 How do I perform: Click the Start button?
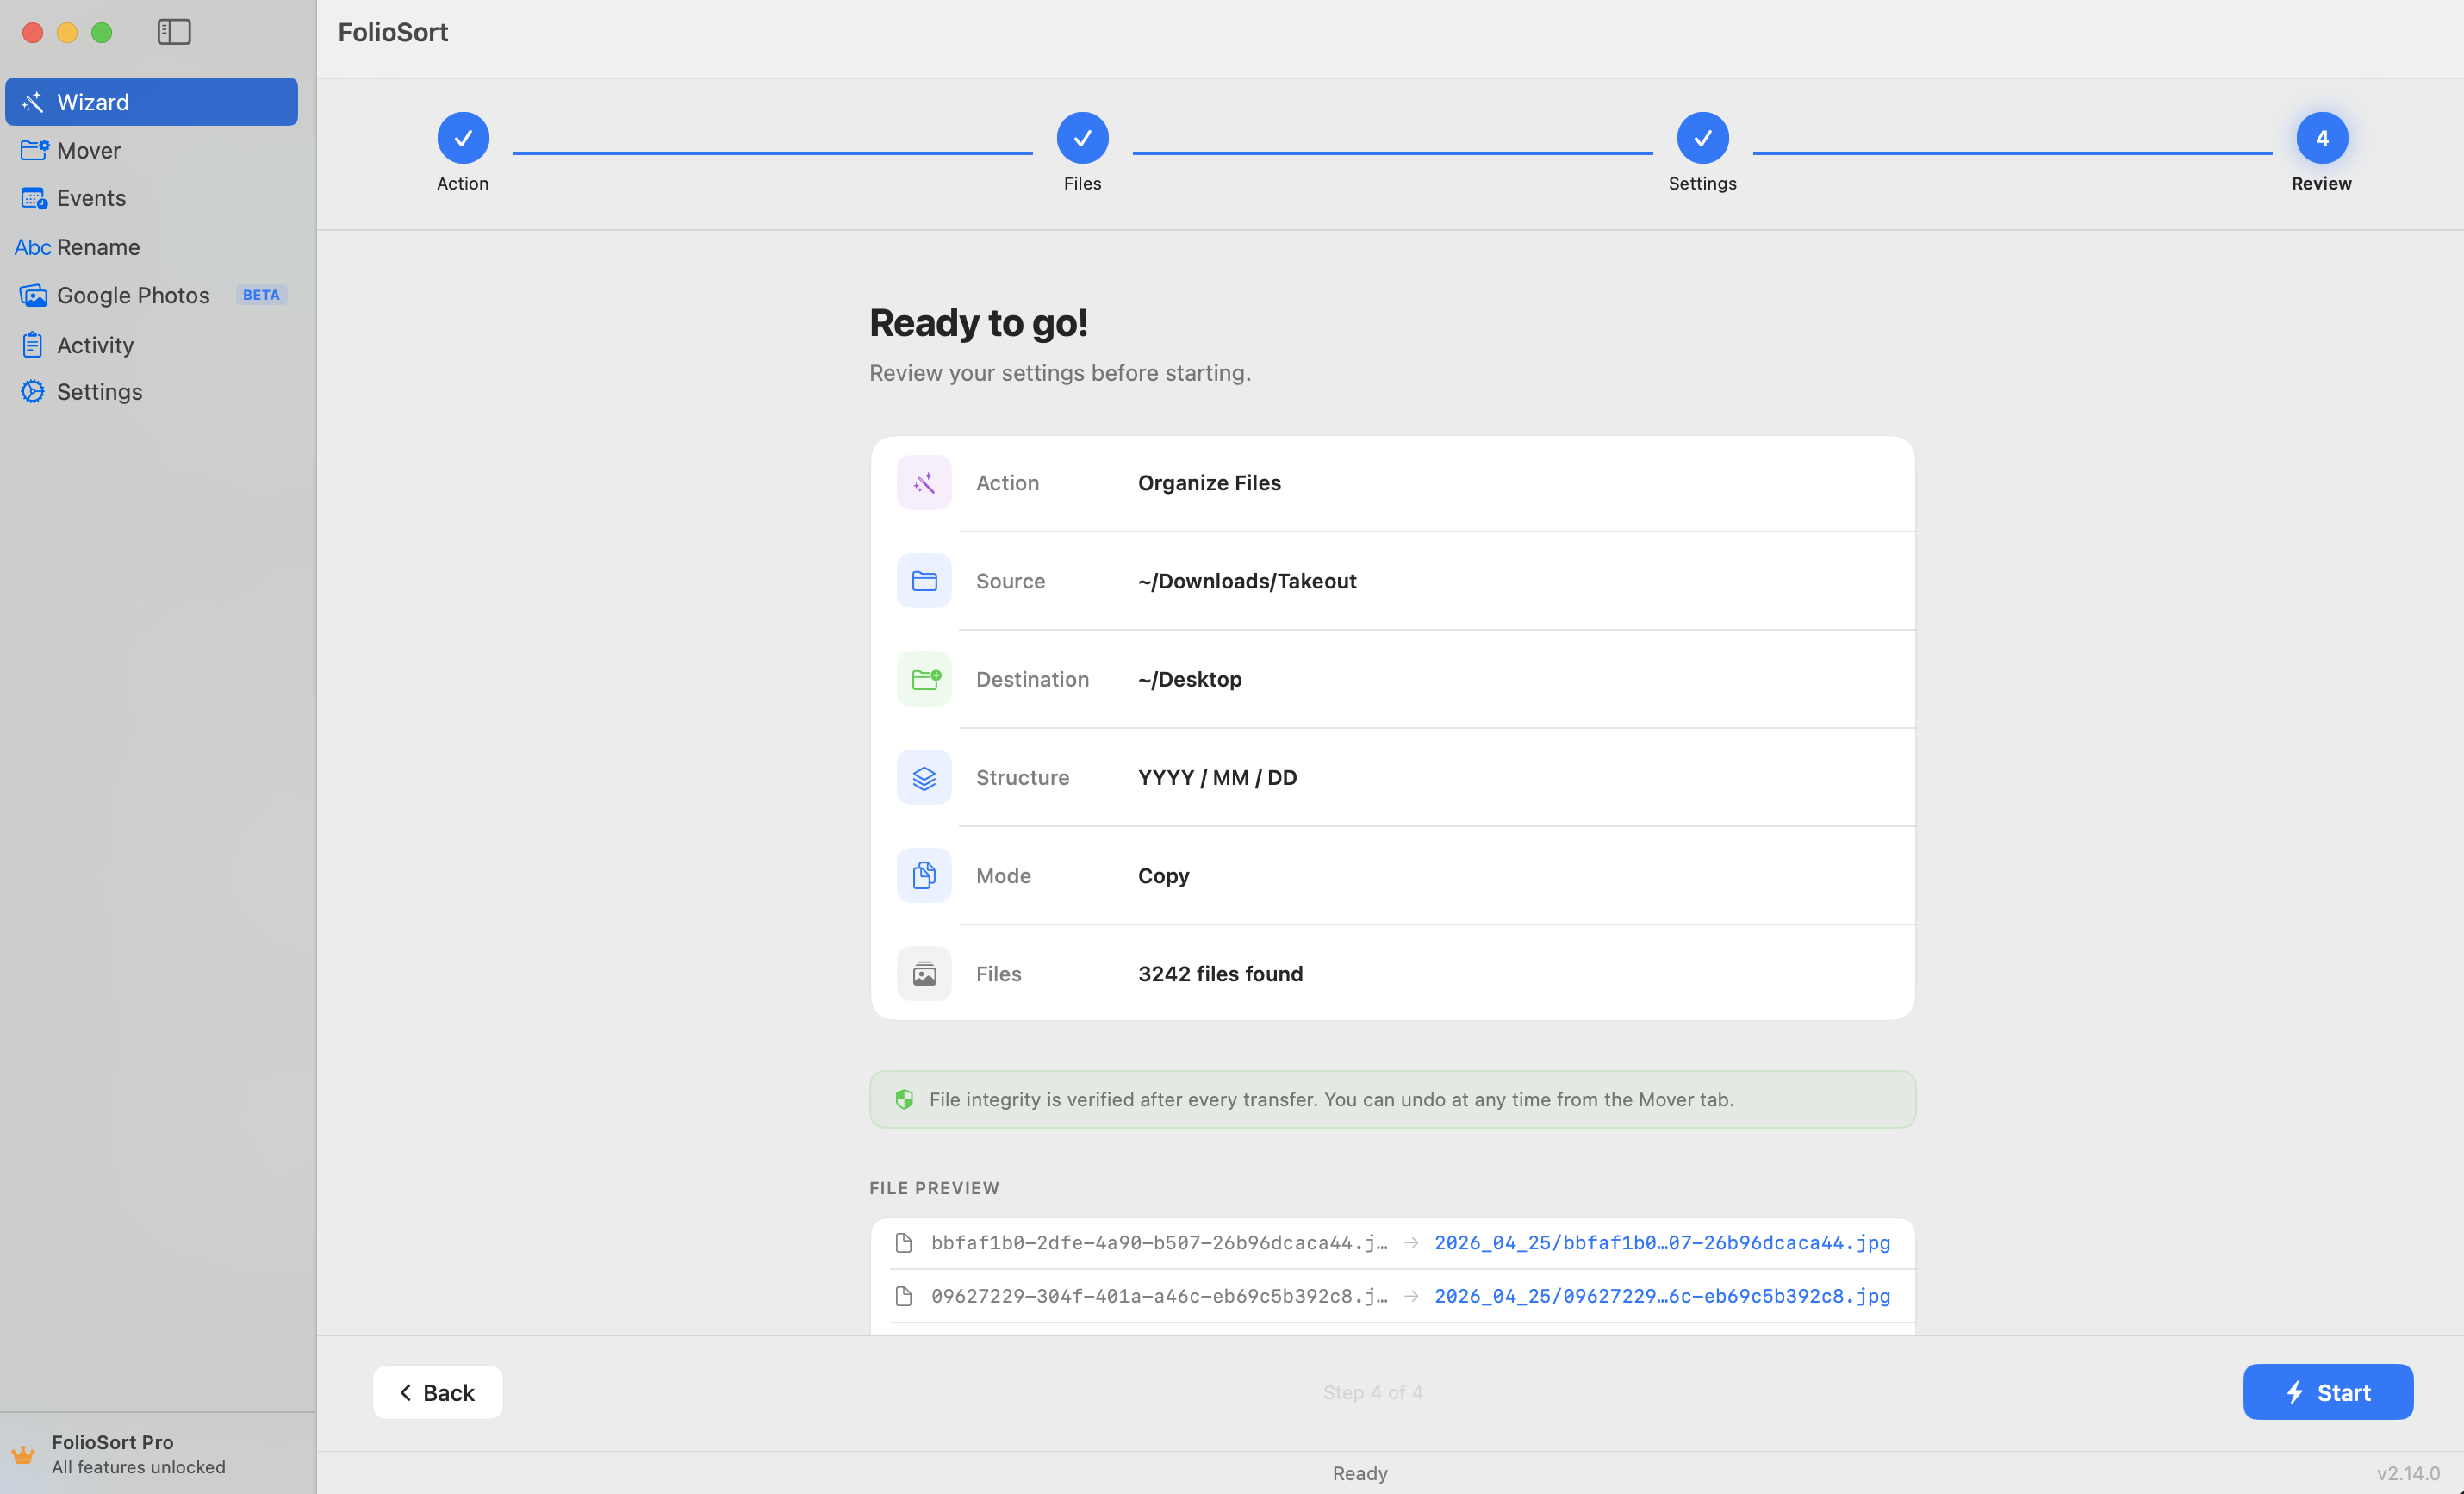click(x=2327, y=1392)
